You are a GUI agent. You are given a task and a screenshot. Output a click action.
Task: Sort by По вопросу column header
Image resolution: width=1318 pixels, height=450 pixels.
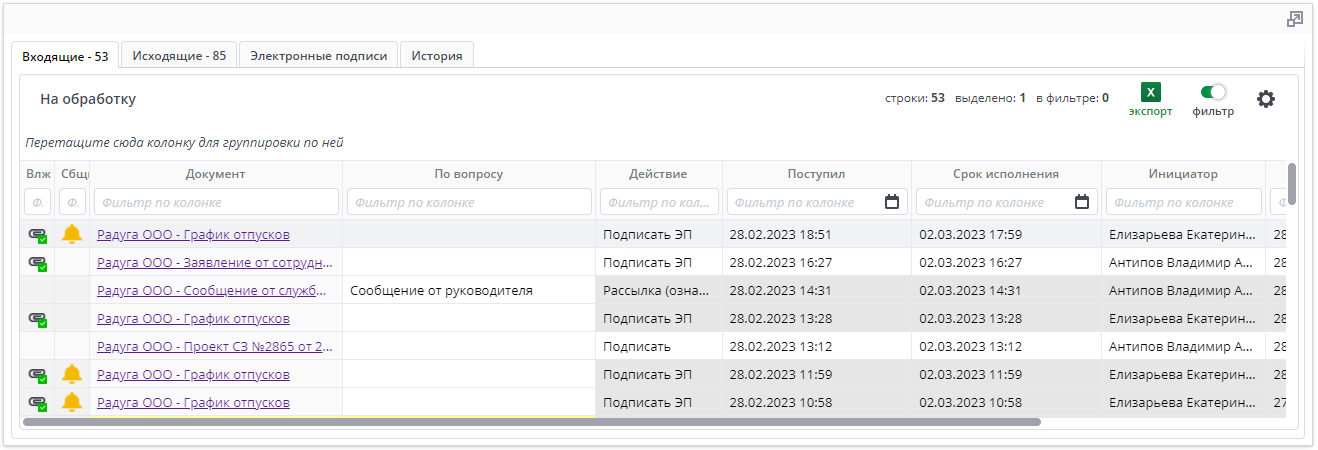[x=469, y=174]
